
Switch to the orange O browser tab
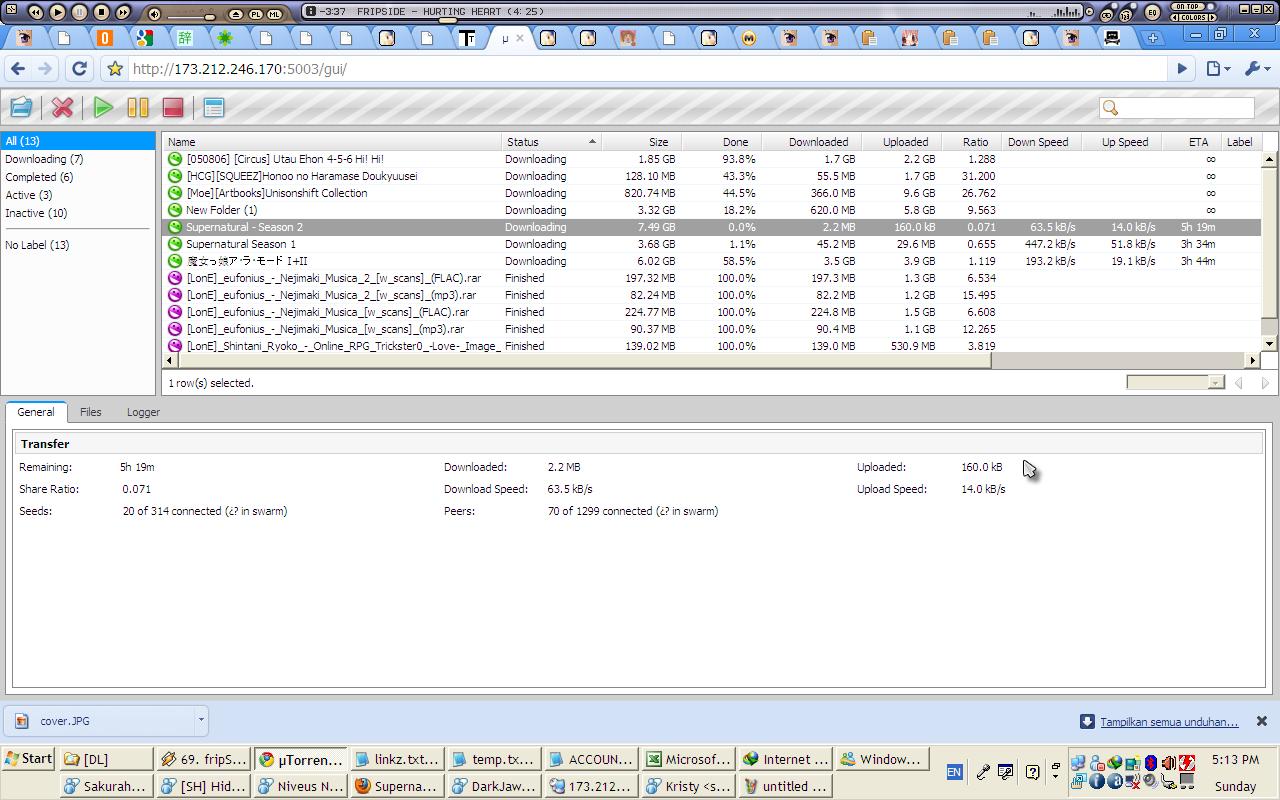pos(105,38)
